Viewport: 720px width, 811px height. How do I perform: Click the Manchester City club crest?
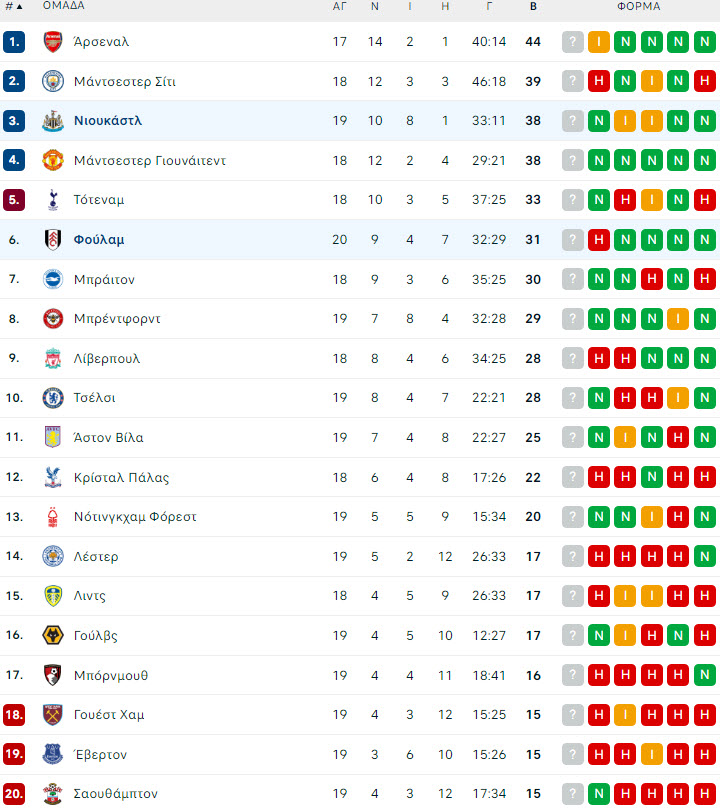pyautogui.click(x=53, y=81)
